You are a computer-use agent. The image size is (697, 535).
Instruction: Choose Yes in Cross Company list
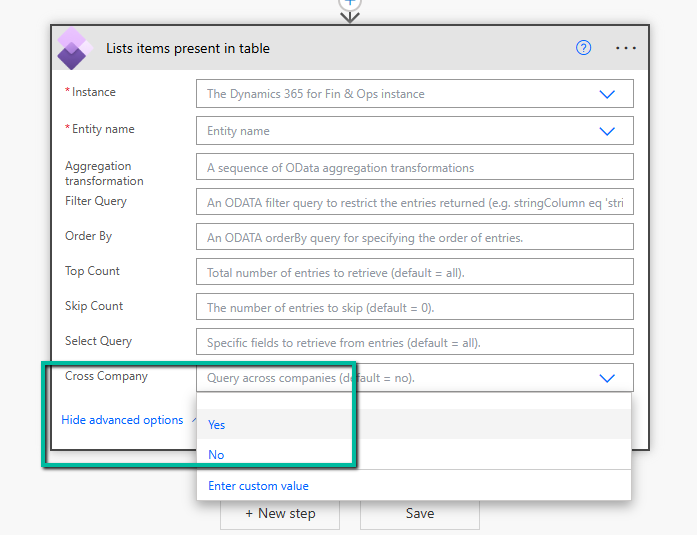pos(414,424)
